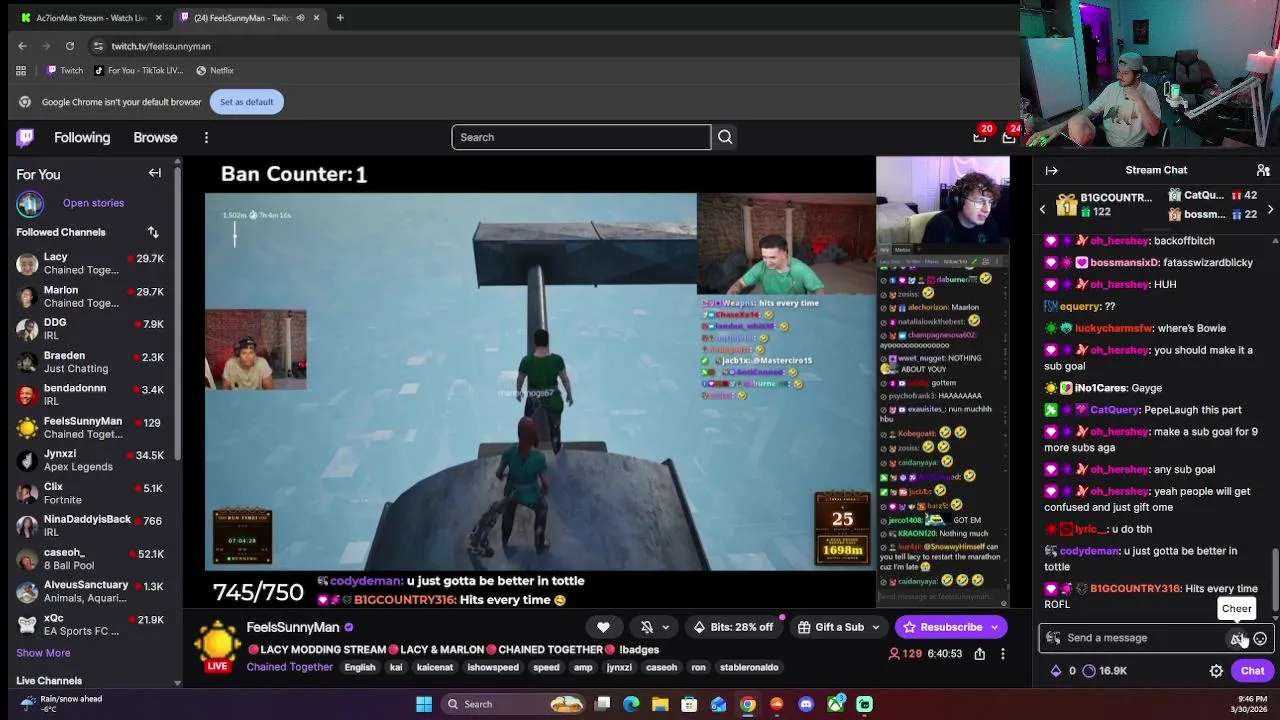Open the Discord icon in the taskbar
This screenshot has height=720, width=1280.
point(806,704)
